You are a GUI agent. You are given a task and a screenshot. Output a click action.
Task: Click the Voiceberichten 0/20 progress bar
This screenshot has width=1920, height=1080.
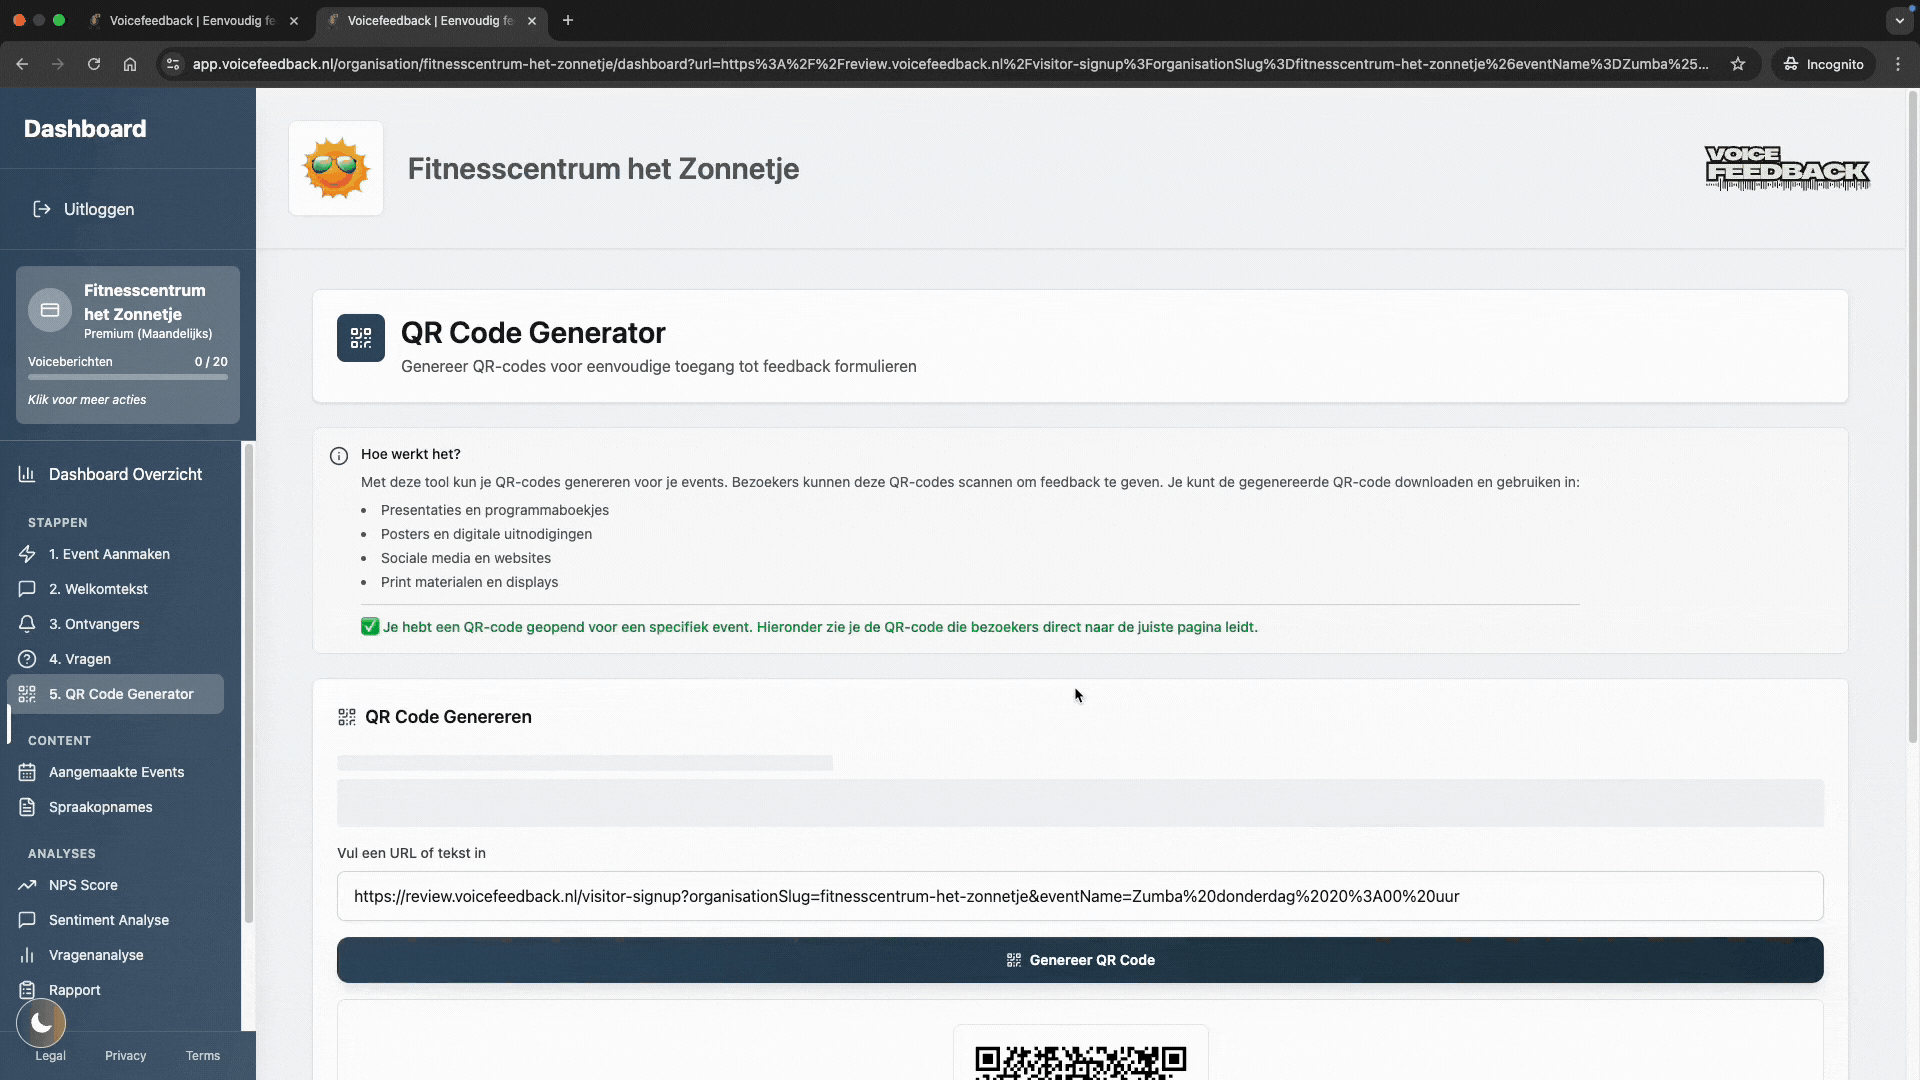tap(128, 377)
